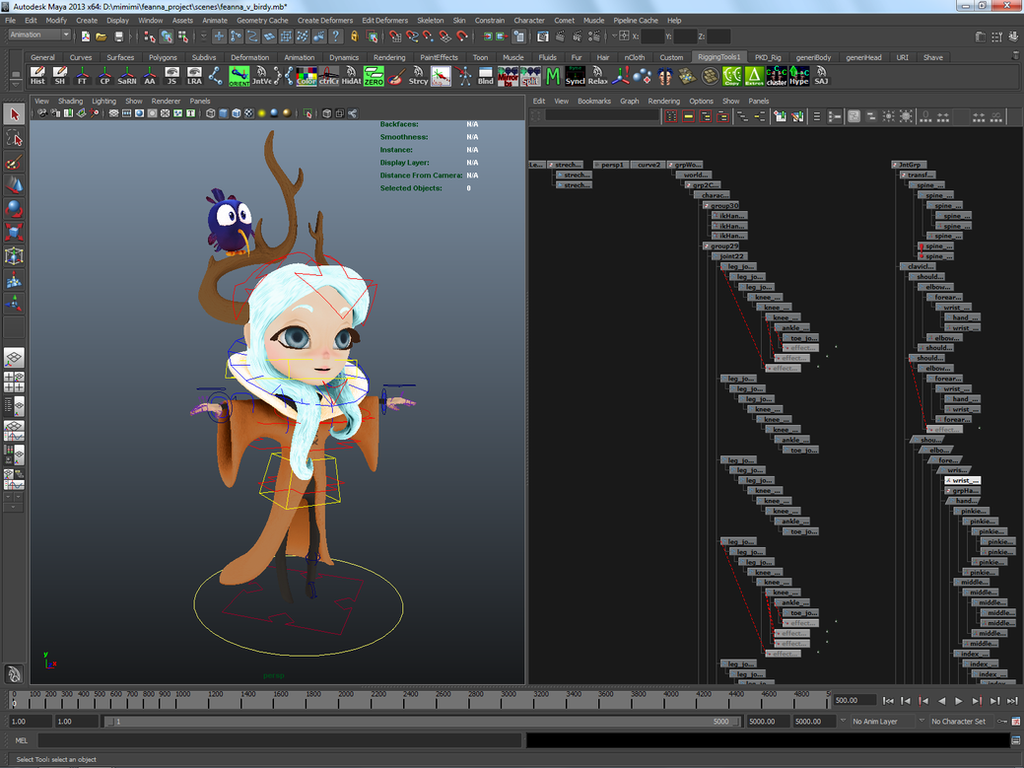Click the green ZERO shelf icon
1024x768 pixels.
[374, 76]
